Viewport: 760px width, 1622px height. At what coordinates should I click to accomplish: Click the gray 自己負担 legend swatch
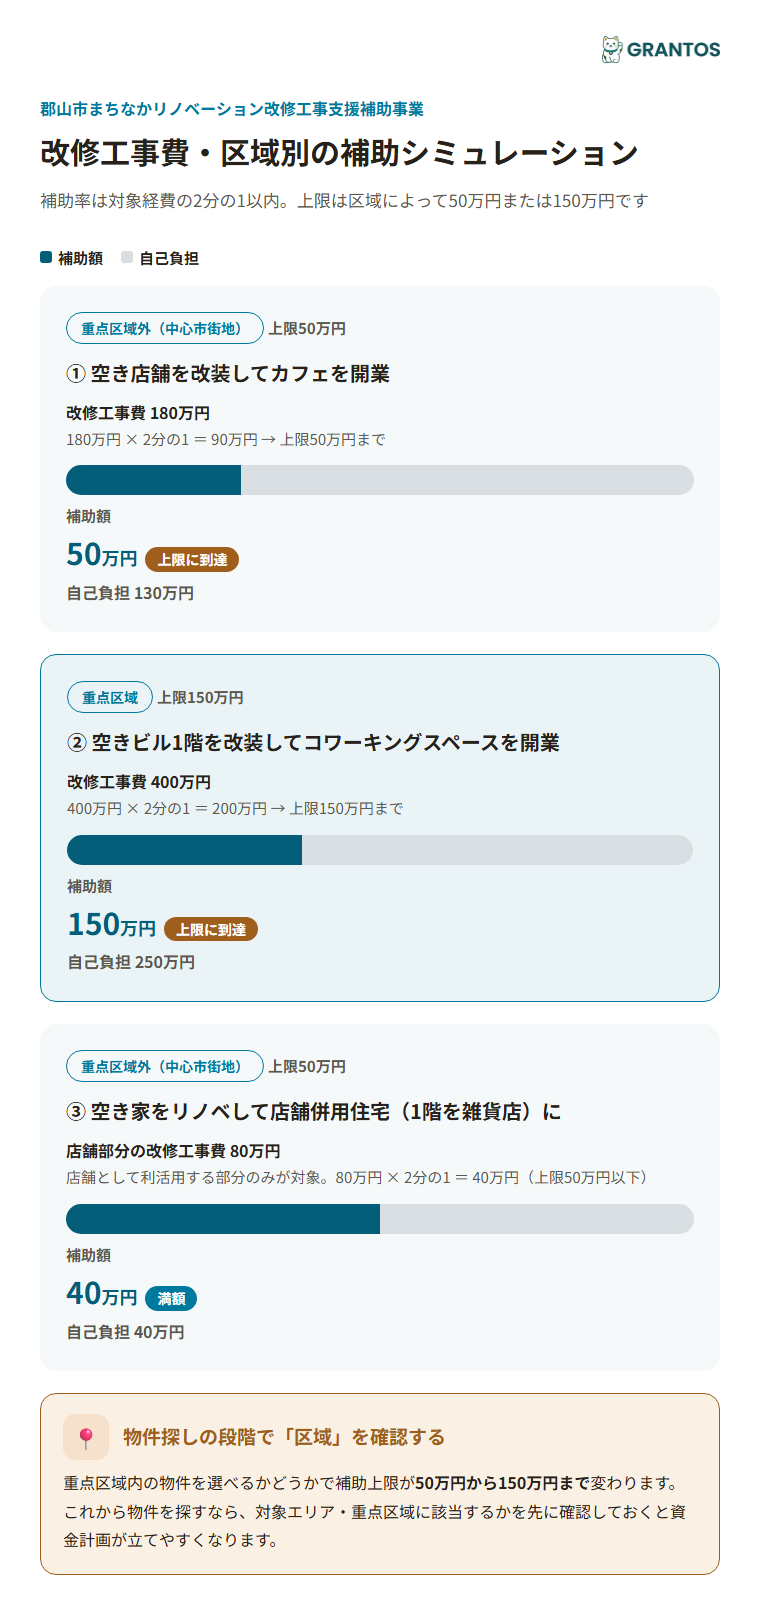tap(127, 257)
